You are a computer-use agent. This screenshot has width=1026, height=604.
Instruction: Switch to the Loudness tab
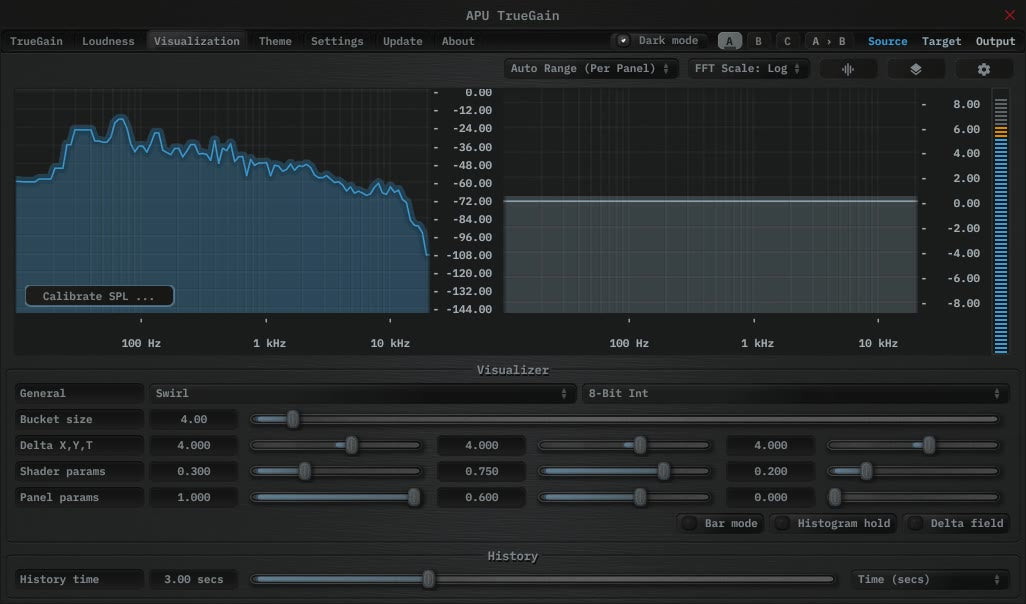point(108,41)
